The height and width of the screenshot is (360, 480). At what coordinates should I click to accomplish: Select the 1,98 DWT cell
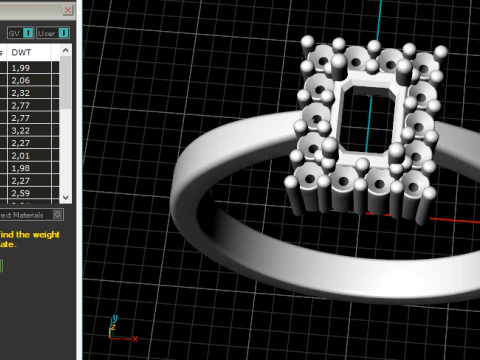click(x=29, y=168)
